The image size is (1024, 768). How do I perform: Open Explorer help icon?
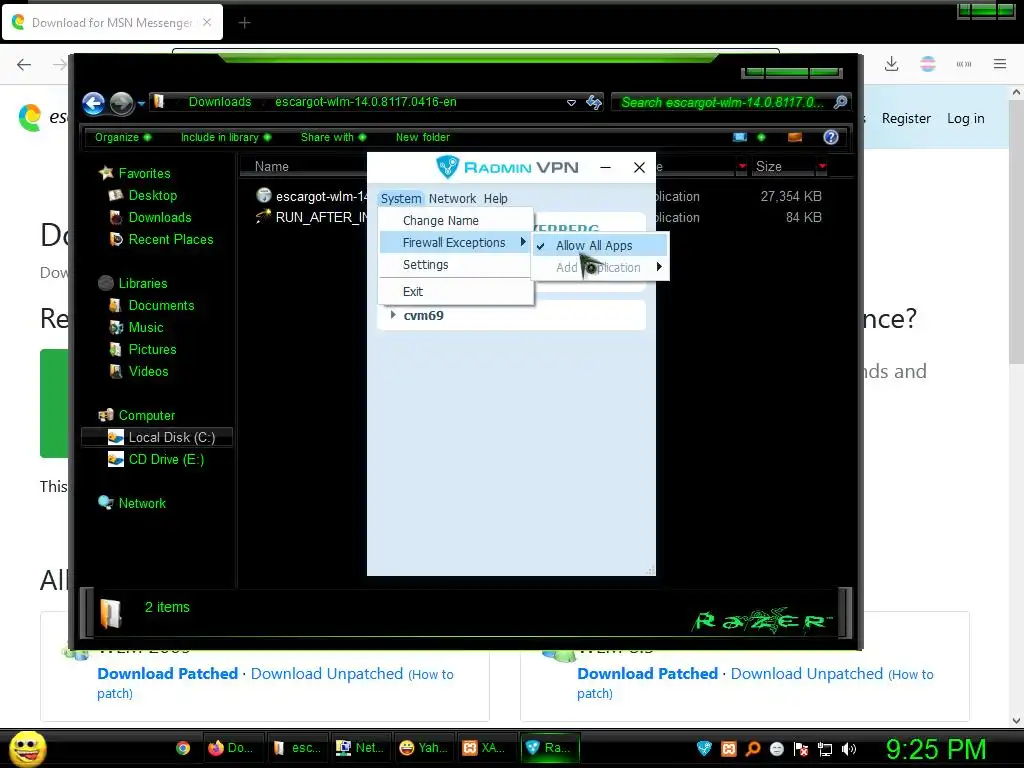831,137
